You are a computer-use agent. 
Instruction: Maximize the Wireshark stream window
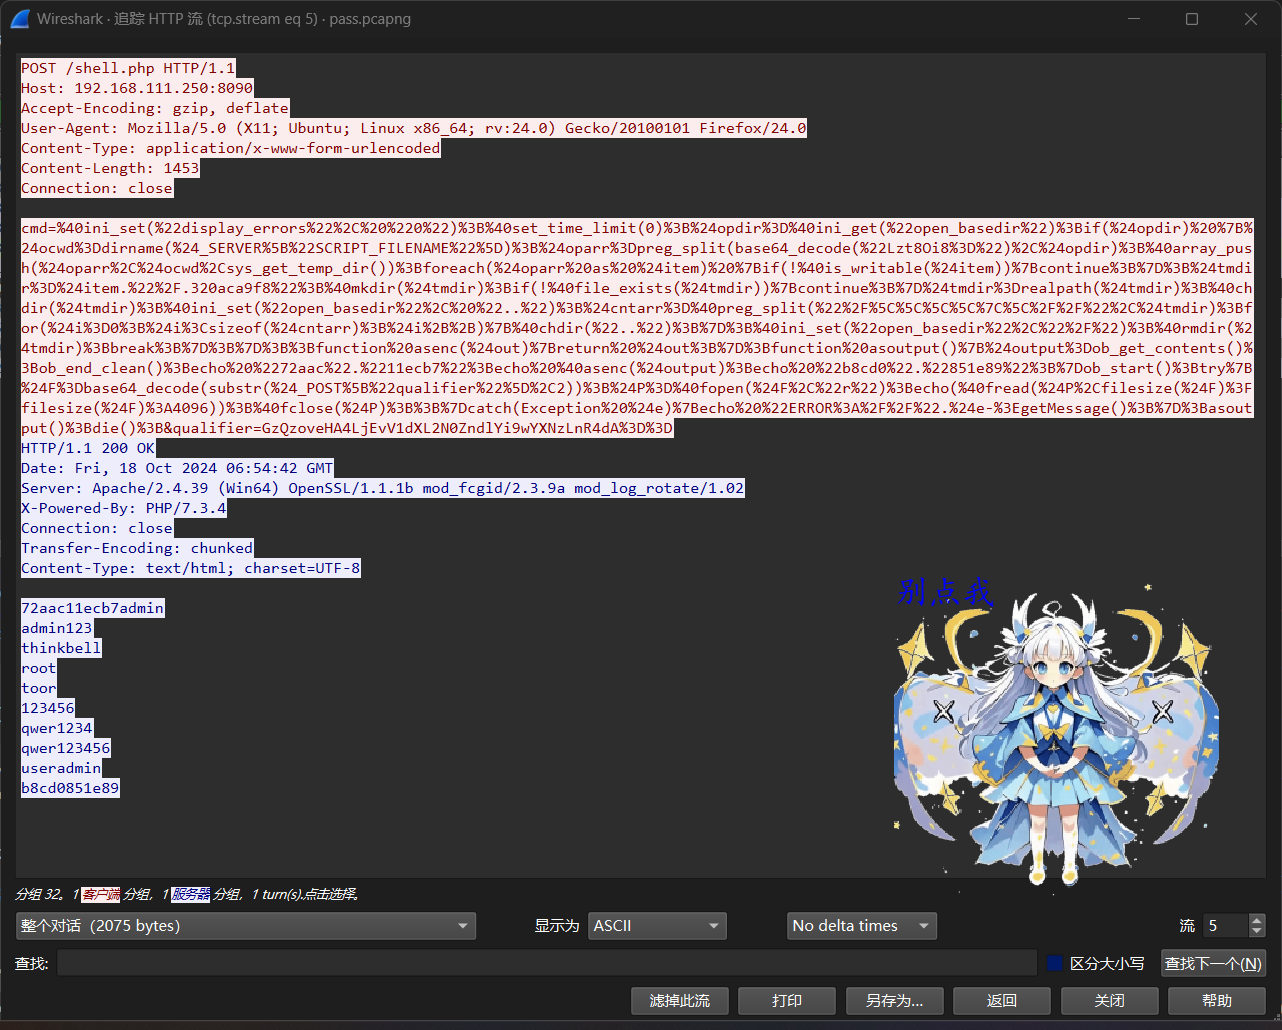coord(1192,19)
